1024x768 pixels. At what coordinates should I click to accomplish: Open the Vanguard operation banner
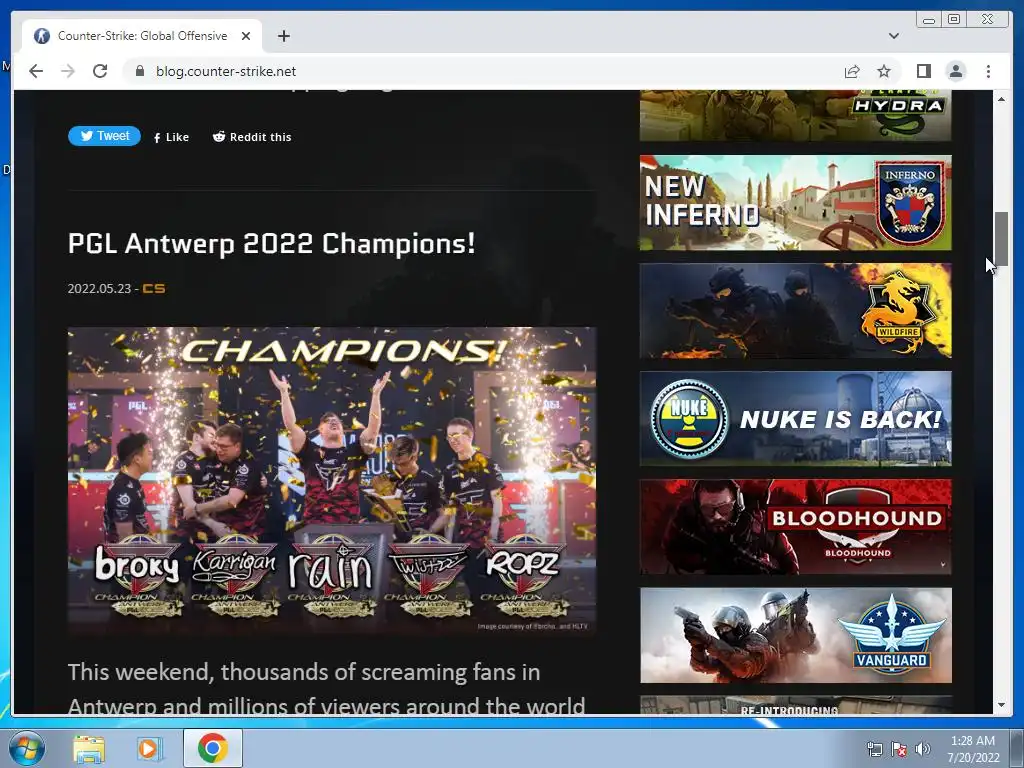point(795,635)
